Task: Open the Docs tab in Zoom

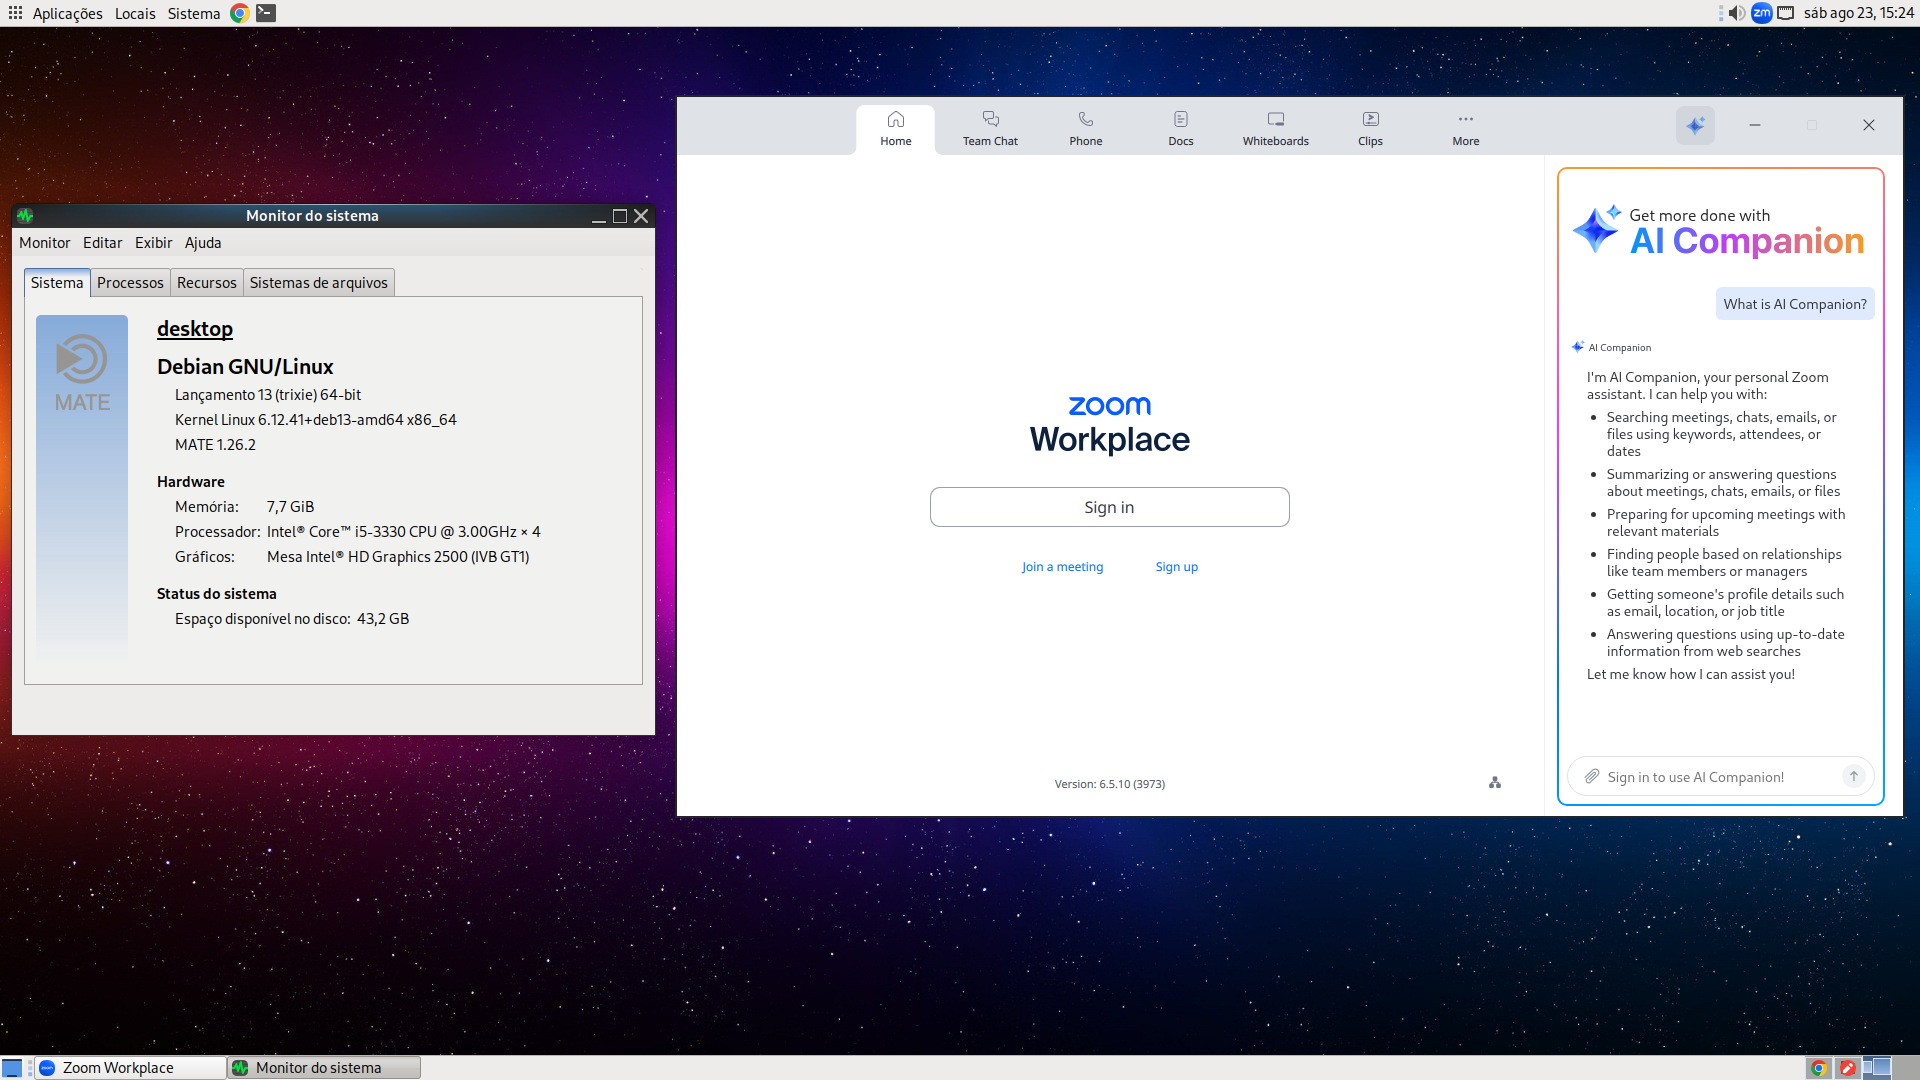Action: click(x=1180, y=129)
